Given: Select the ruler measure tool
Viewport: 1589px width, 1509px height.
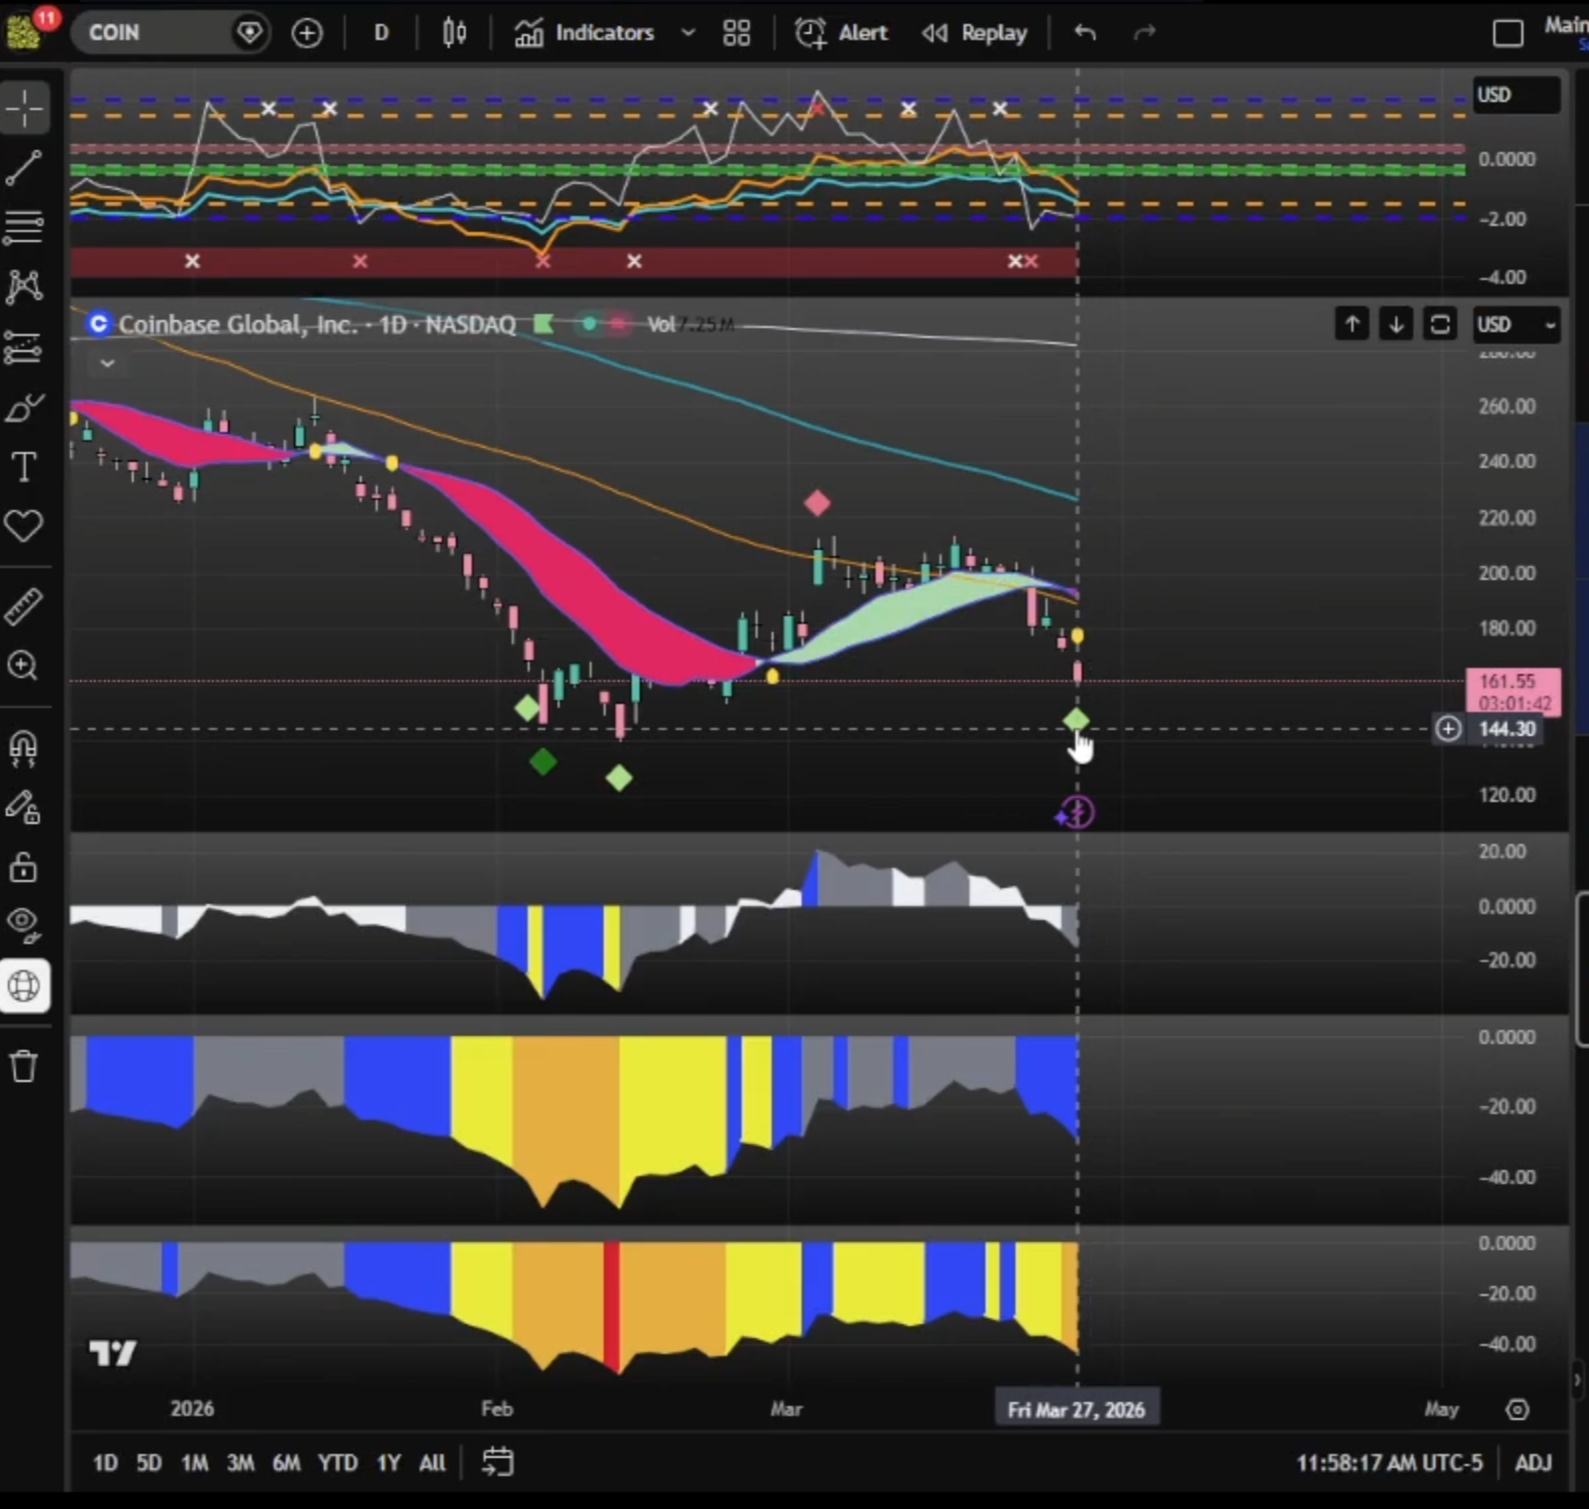Looking at the screenshot, I should pos(24,606).
